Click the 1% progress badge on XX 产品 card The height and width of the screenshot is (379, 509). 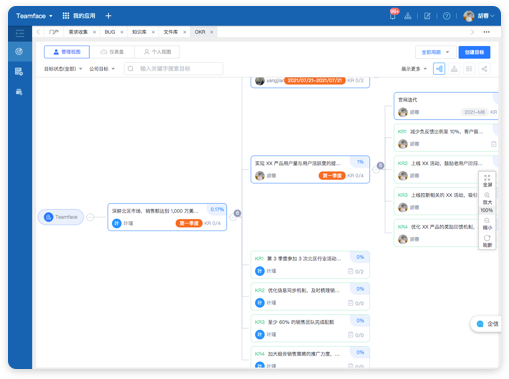click(x=360, y=162)
